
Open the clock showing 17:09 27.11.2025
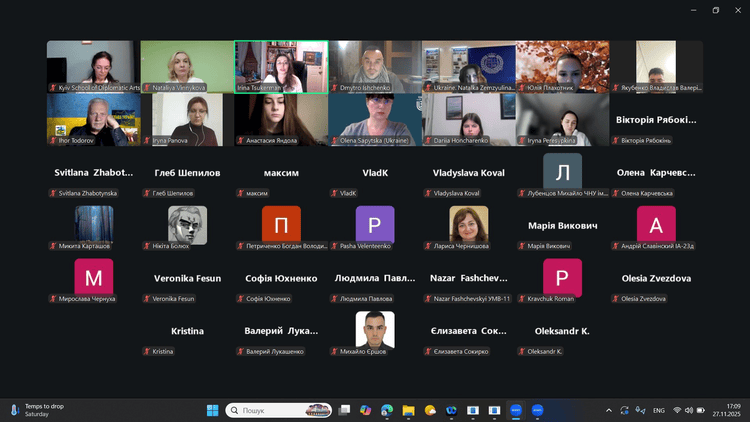point(733,410)
